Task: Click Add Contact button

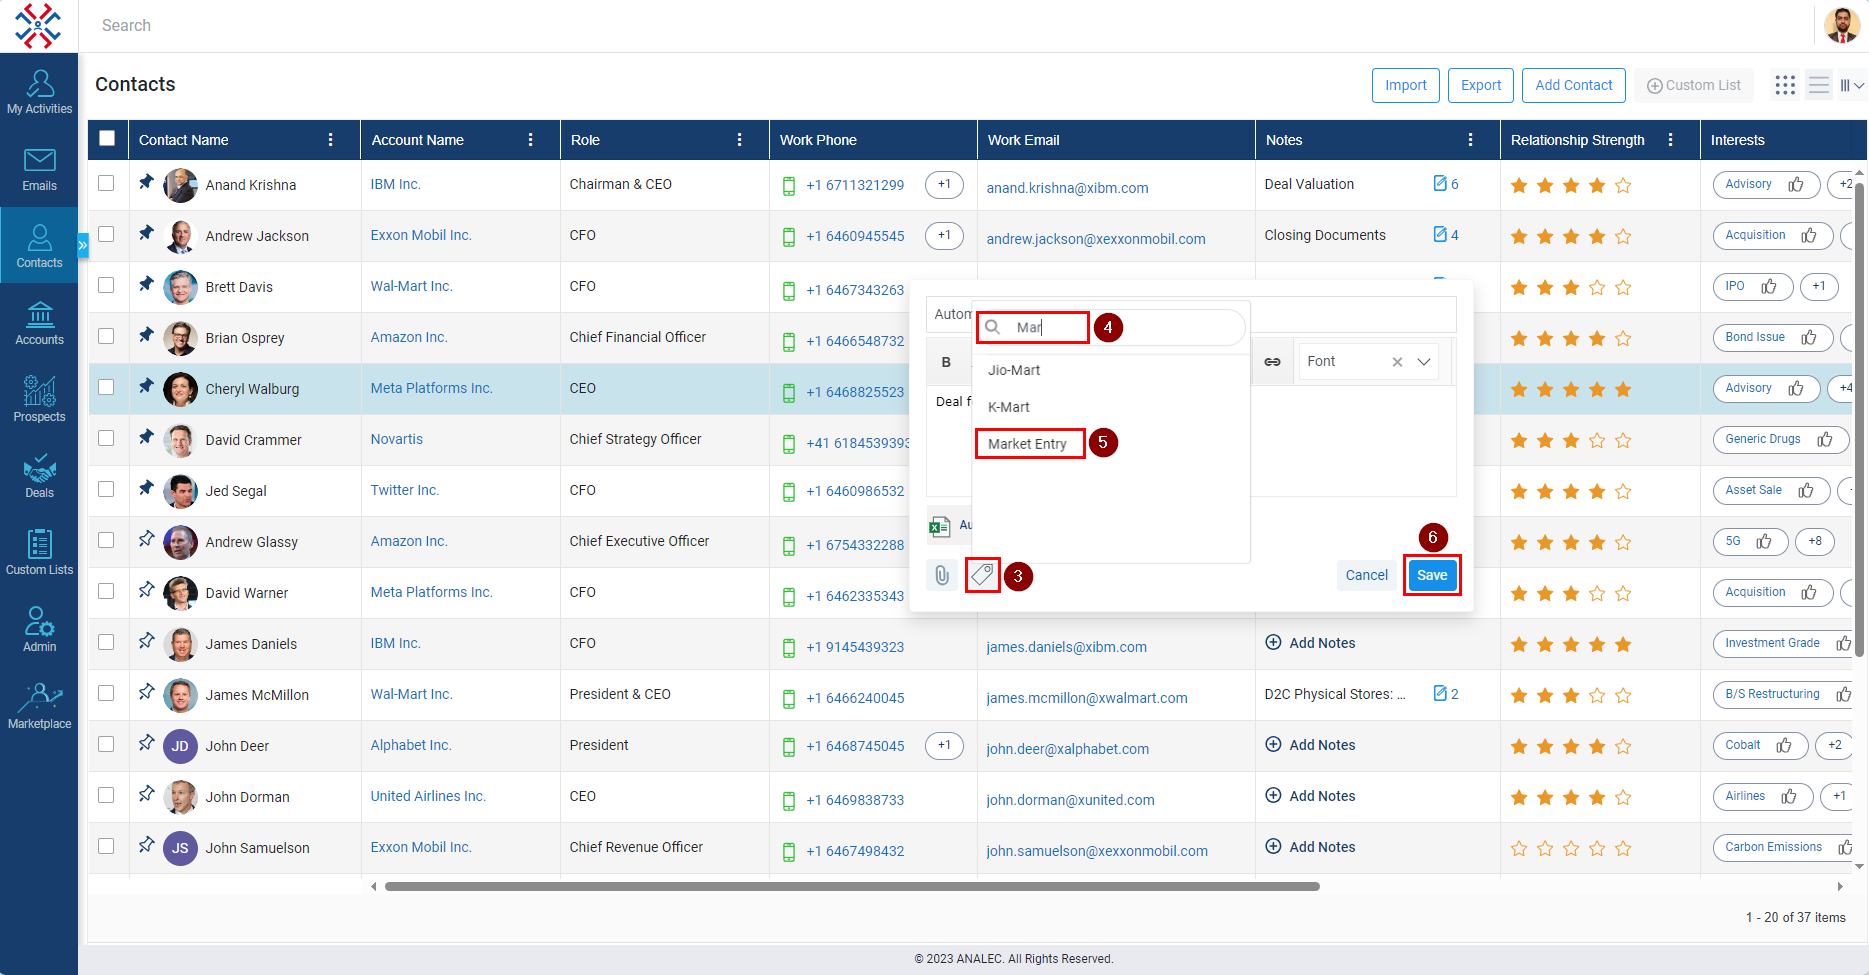Action: click(x=1574, y=85)
